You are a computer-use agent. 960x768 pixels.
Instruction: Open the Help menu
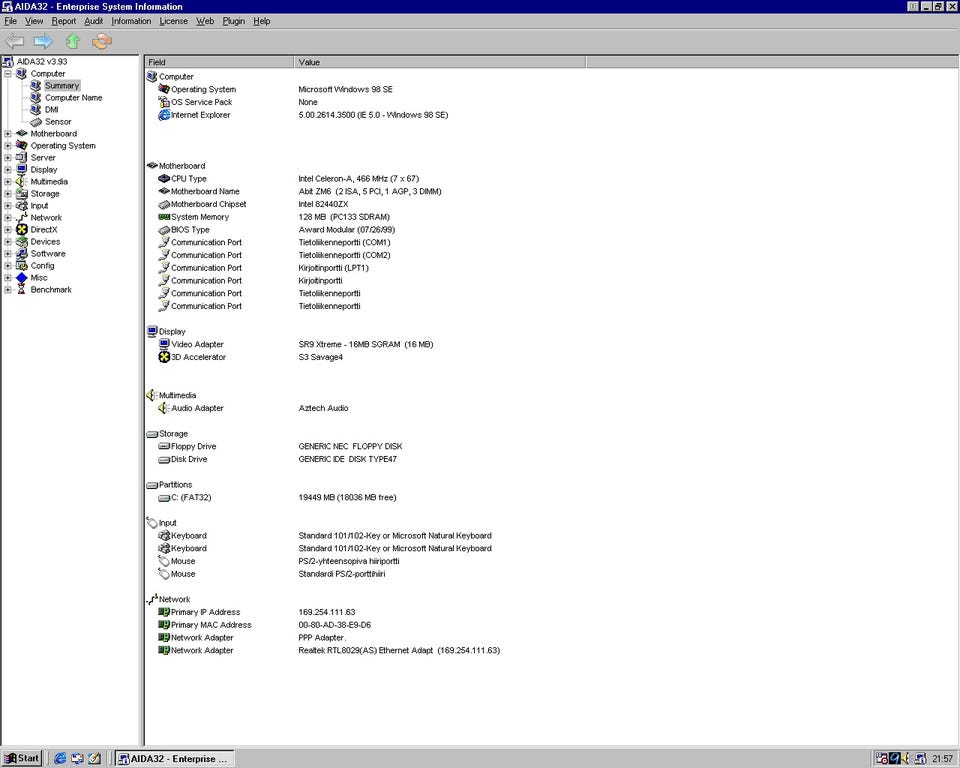(261, 21)
